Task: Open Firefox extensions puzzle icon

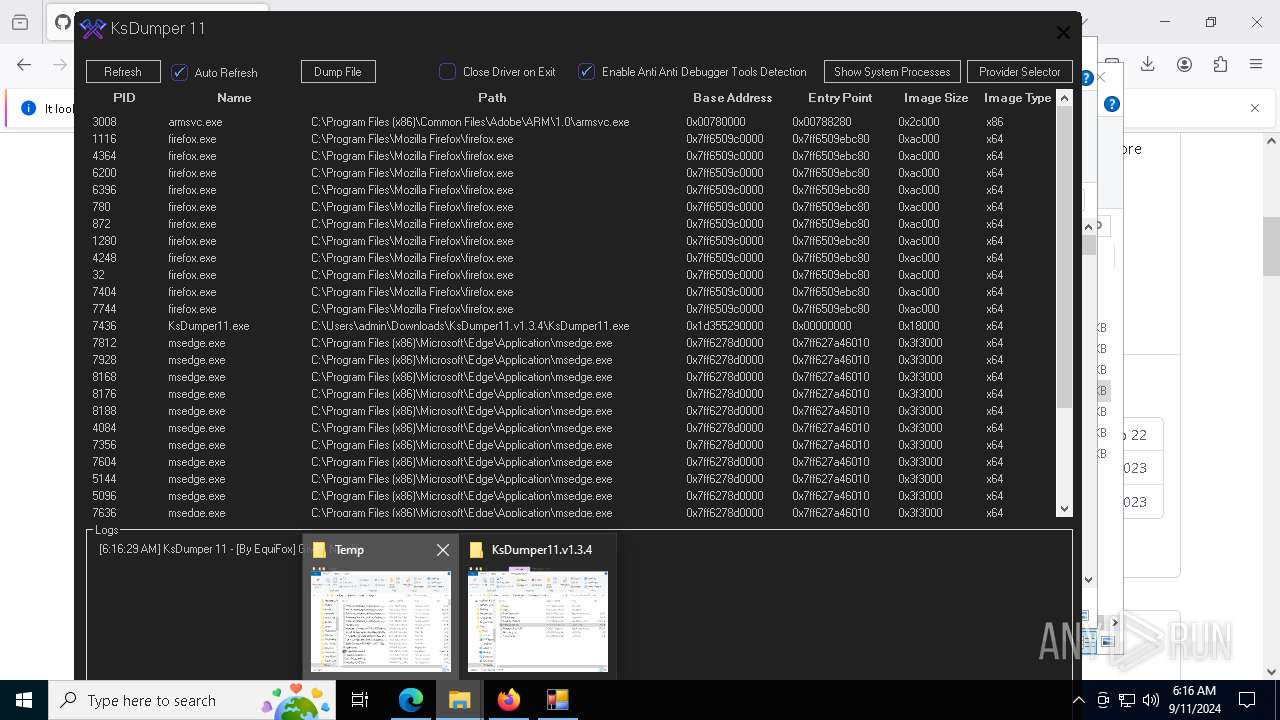Action: (x=1220, y=64)
